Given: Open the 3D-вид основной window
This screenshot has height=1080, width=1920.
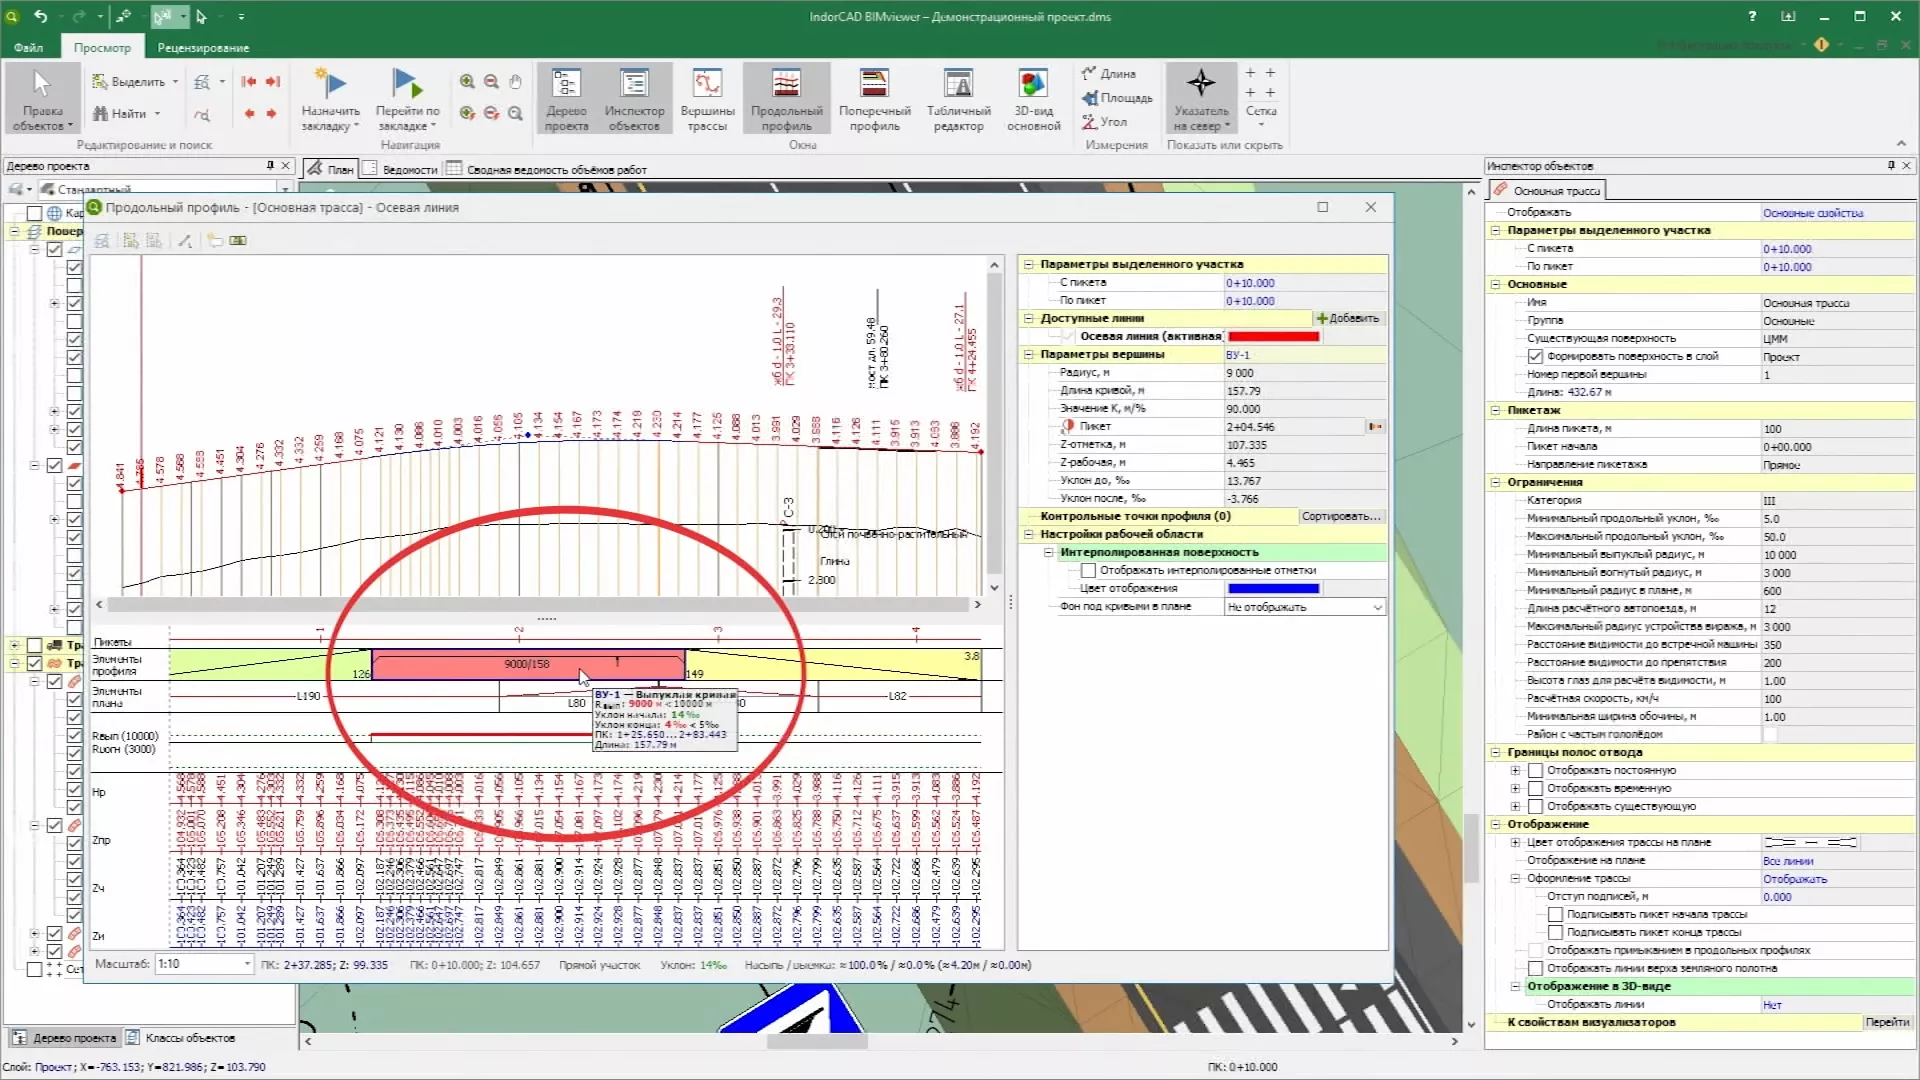Looking at the screenshot, I should [1032, 98].
